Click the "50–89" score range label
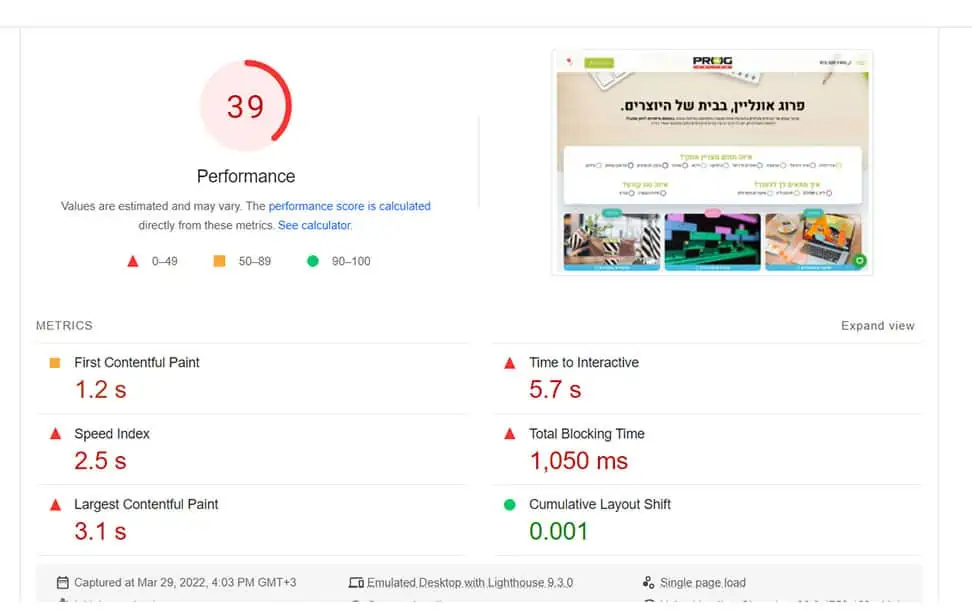 (255, 261)
